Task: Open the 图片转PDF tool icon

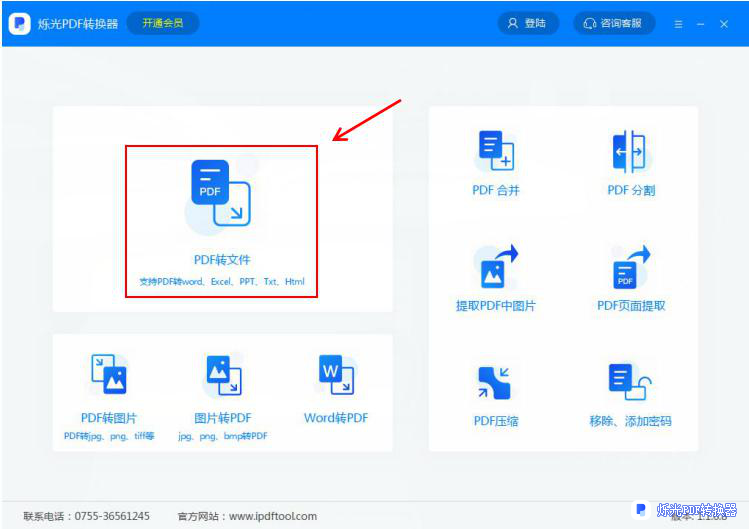Action: (222, 376)
